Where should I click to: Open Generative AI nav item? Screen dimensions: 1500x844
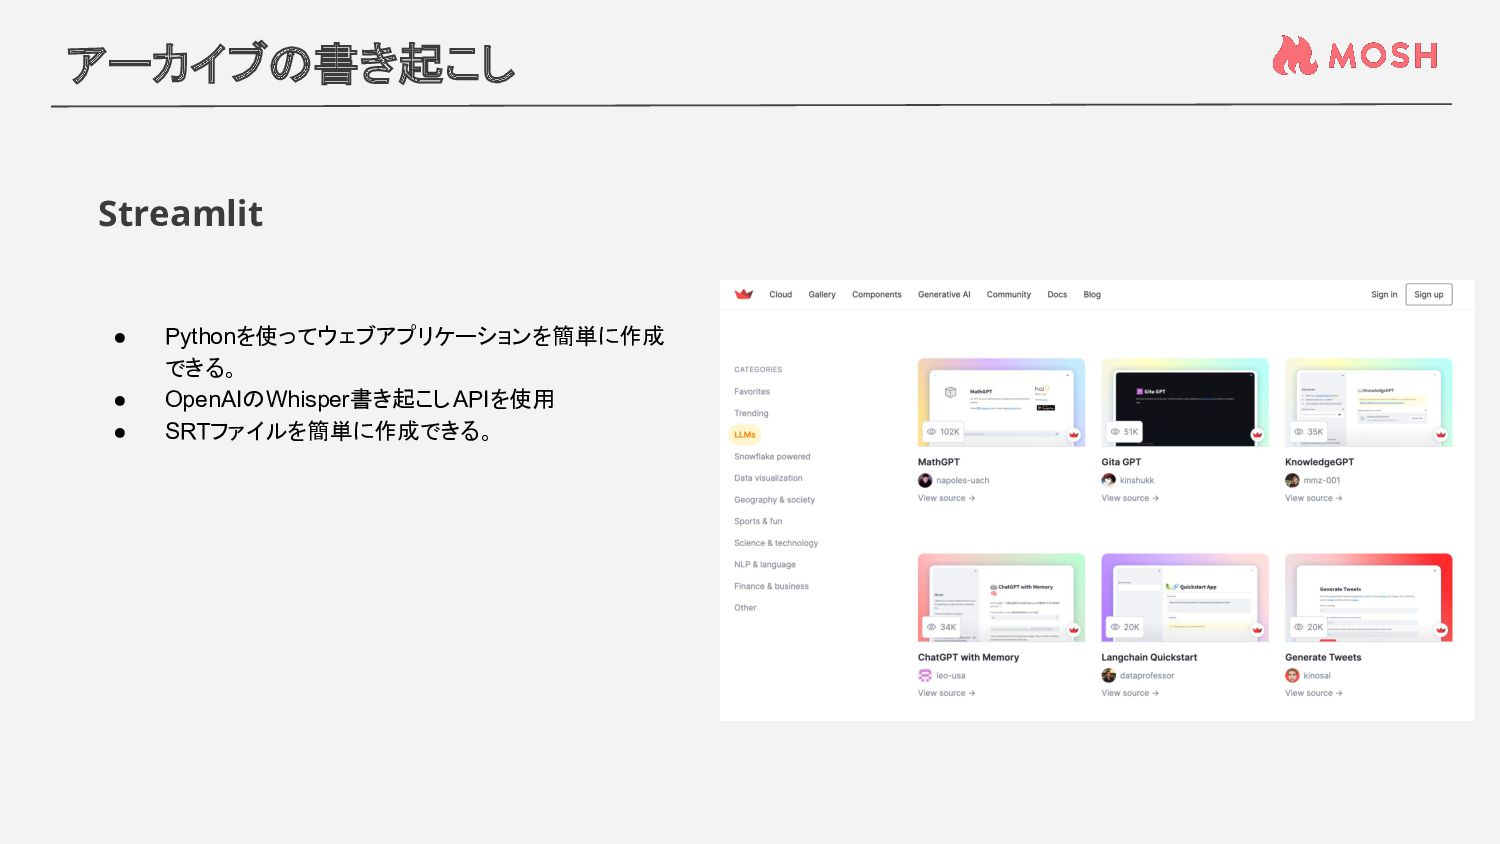pyautogui.click(x=944, y=295)
